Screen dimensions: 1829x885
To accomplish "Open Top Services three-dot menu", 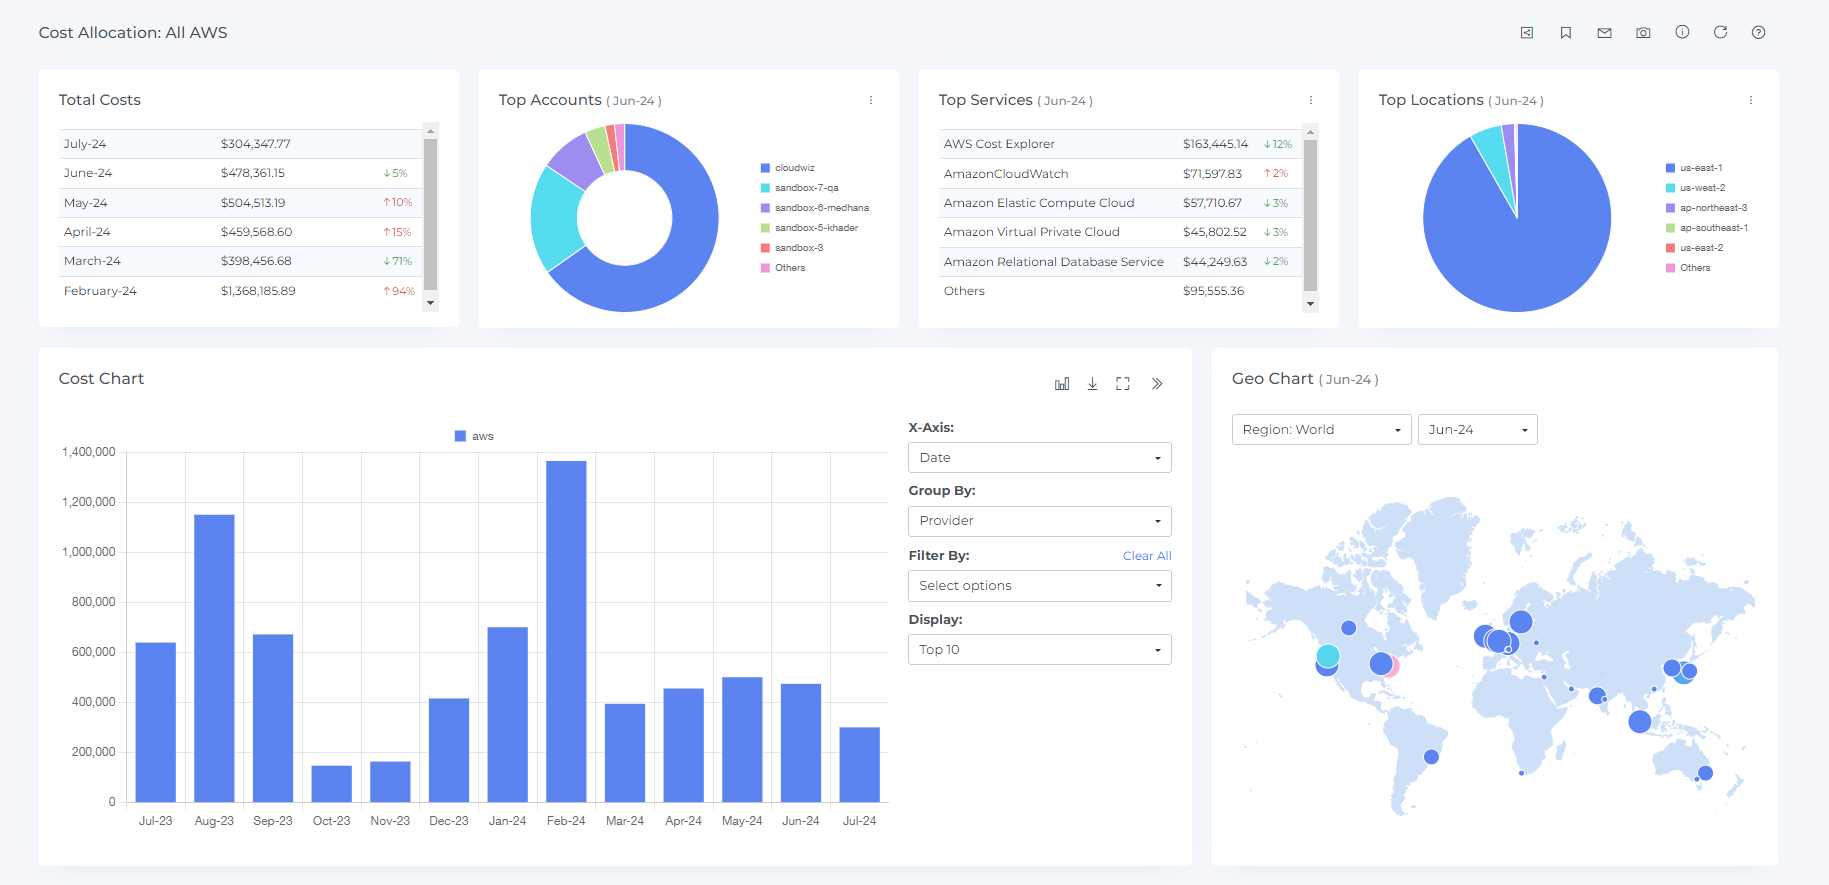I will point(1311,100).
